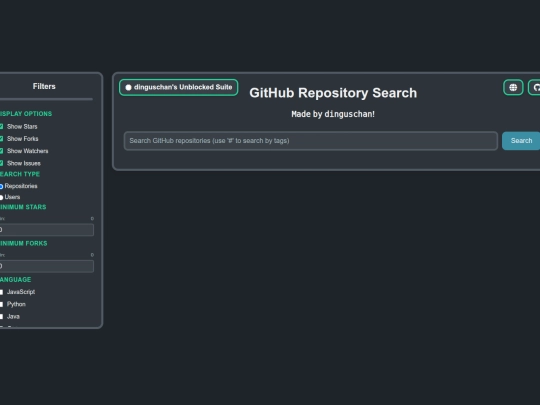Click the Minimum Stars section label
The height and width of the screenshot is (405, 540).
[23, 207]
